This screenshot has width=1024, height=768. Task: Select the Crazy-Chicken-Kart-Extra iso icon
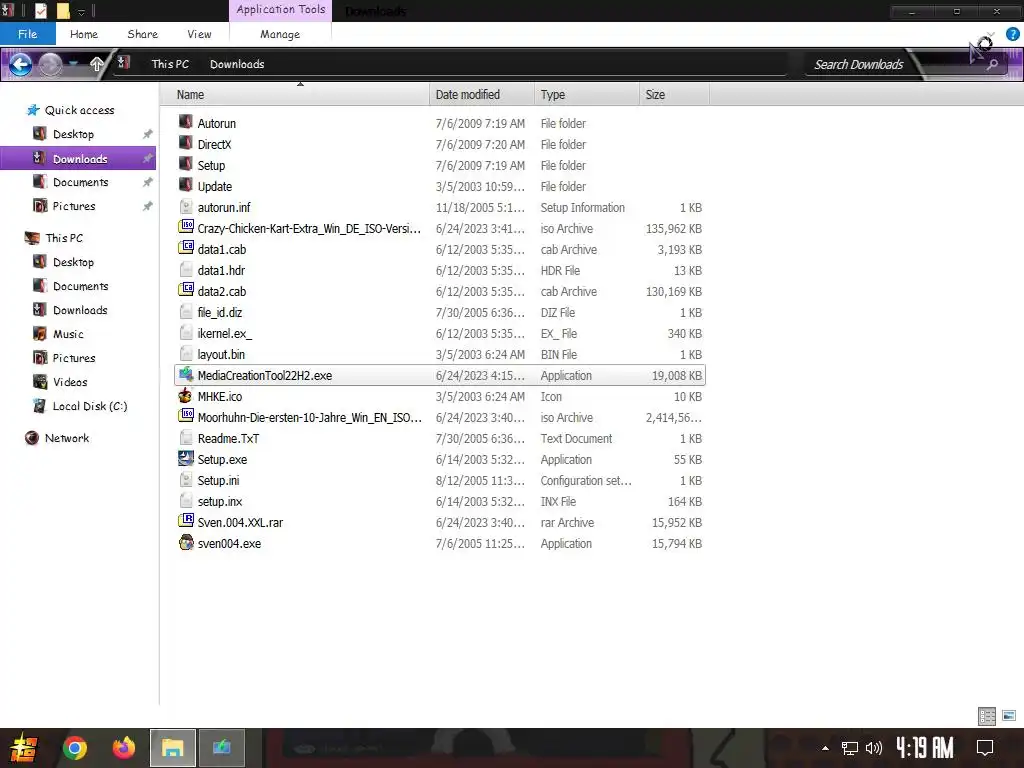coord(185,227)
